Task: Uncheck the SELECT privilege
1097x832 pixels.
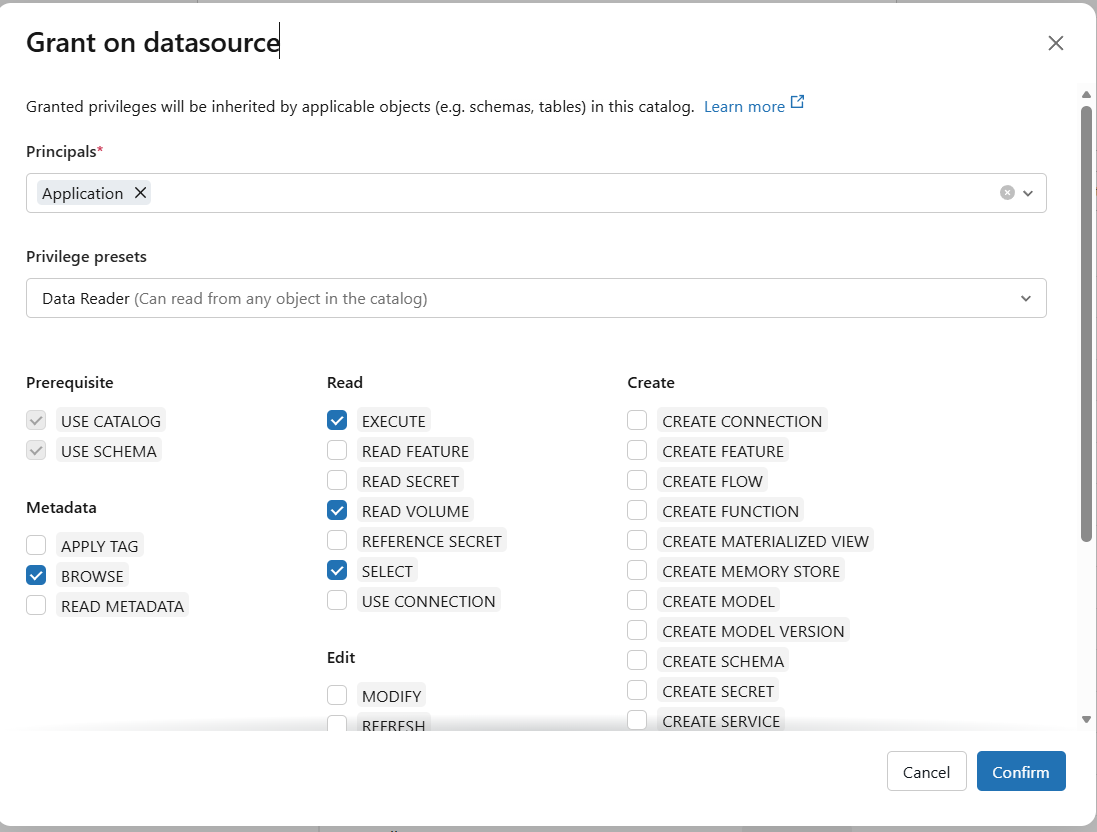Action: 337,570
